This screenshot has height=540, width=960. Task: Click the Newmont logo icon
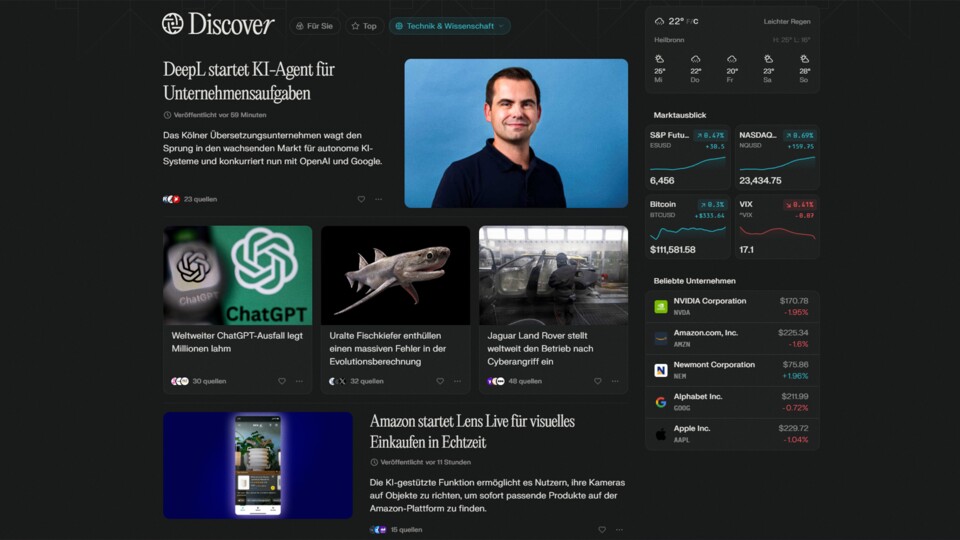click(661, 370)
